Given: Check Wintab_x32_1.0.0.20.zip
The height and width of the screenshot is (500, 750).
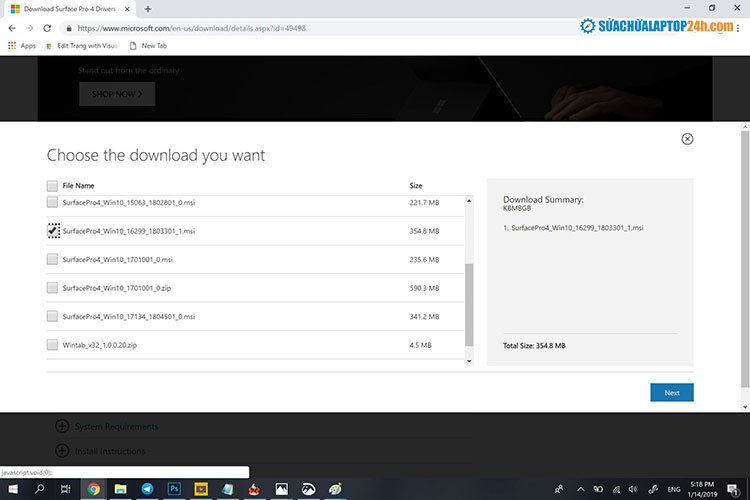Looking at the screenshot, I should click(52, 344).
